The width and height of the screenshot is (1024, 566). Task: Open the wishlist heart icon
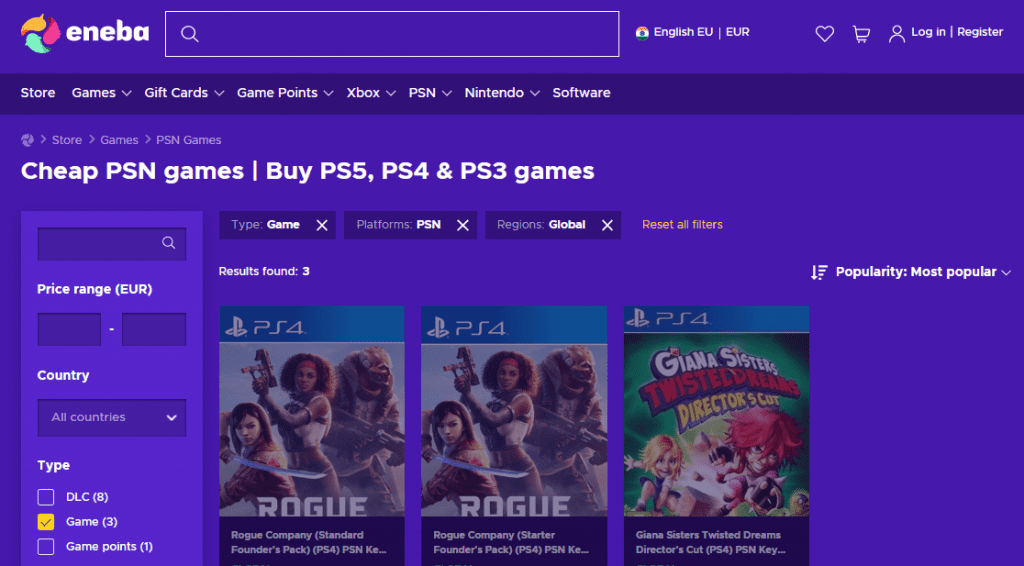[825, 34]
